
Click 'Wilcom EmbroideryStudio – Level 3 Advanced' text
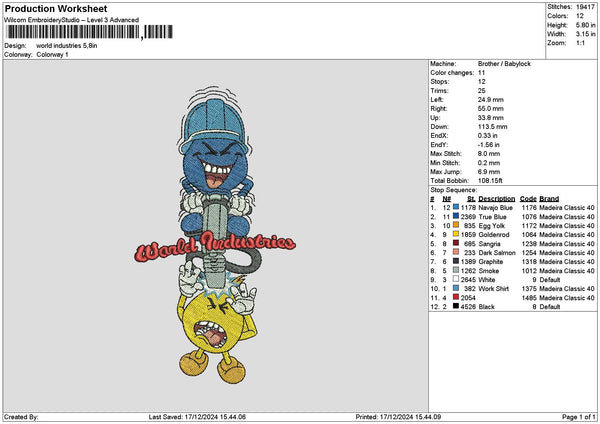72,20
